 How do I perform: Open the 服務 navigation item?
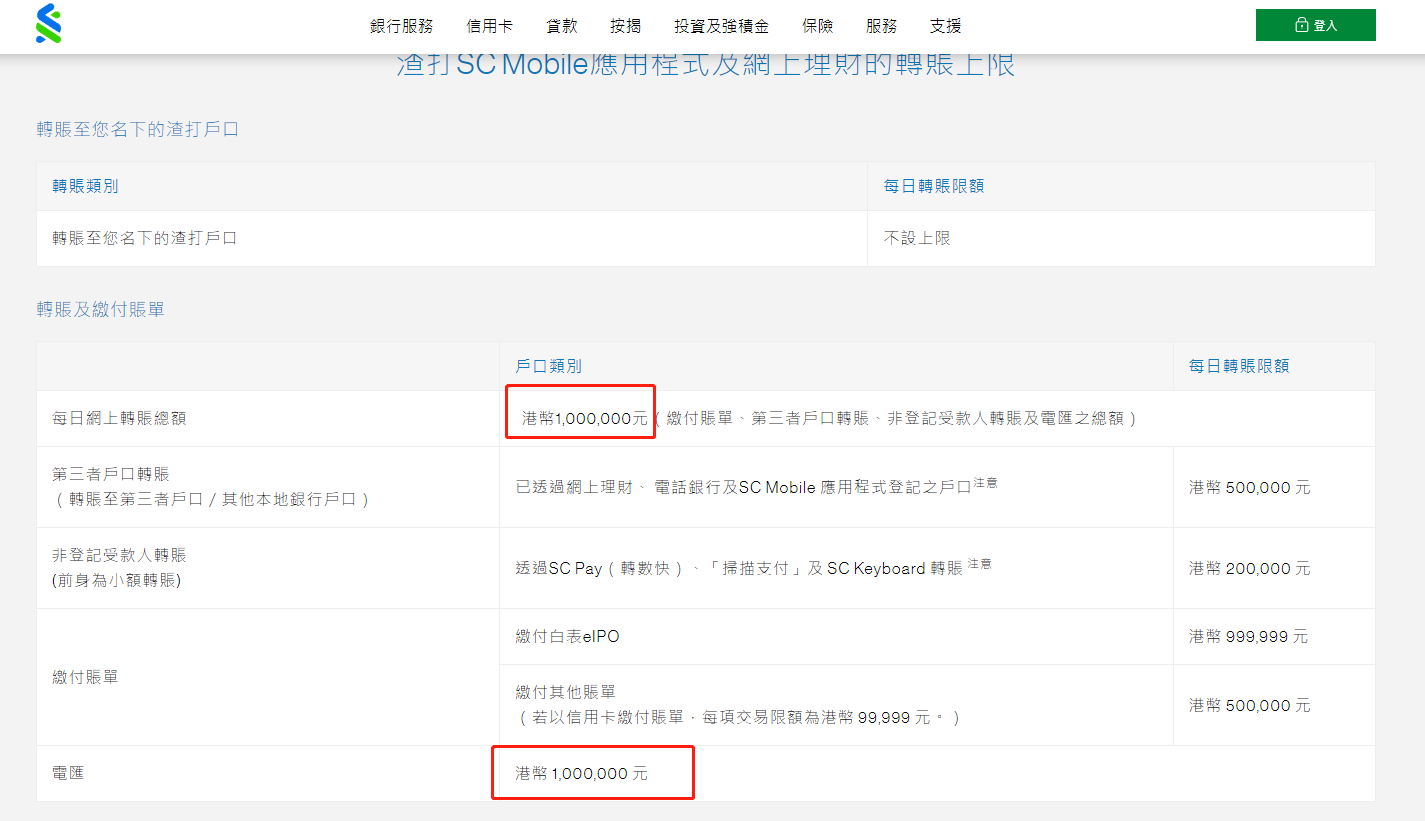click(881, 26)
